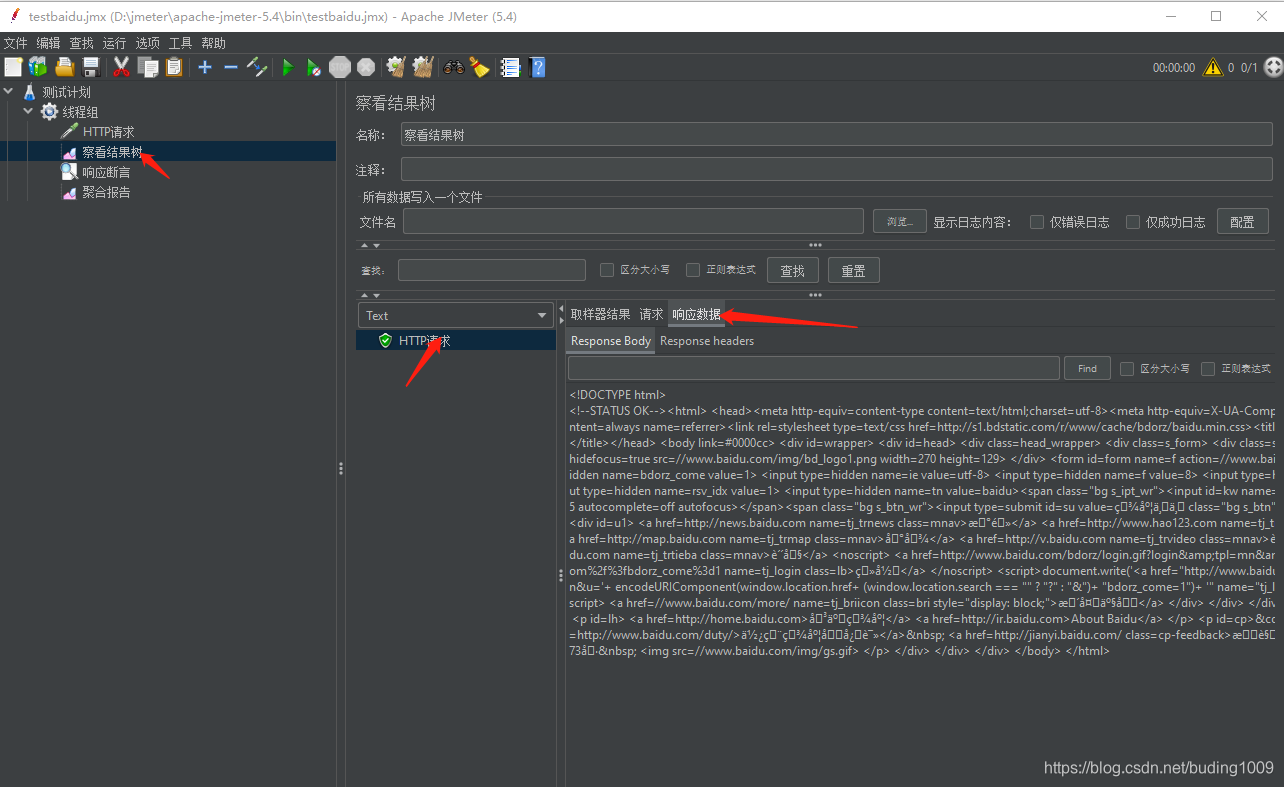Select HTTP请求 sample result
1284x787 pixels.
[x=424, y=341]
